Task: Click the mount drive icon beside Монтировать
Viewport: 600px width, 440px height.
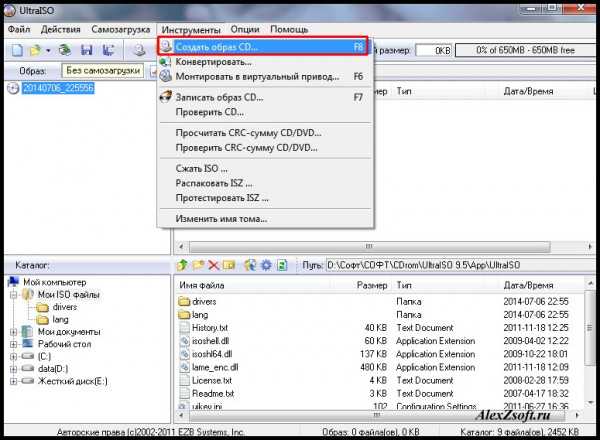Action: [x=165, y=76]
